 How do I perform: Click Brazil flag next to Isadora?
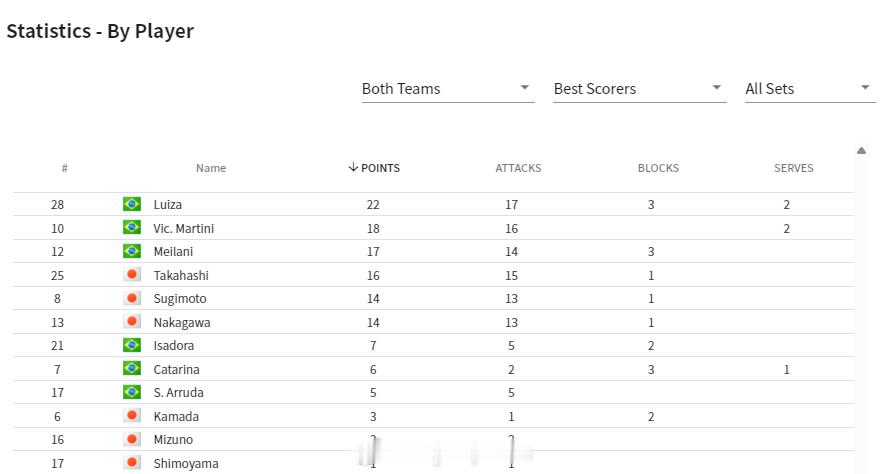coord(132,345)
